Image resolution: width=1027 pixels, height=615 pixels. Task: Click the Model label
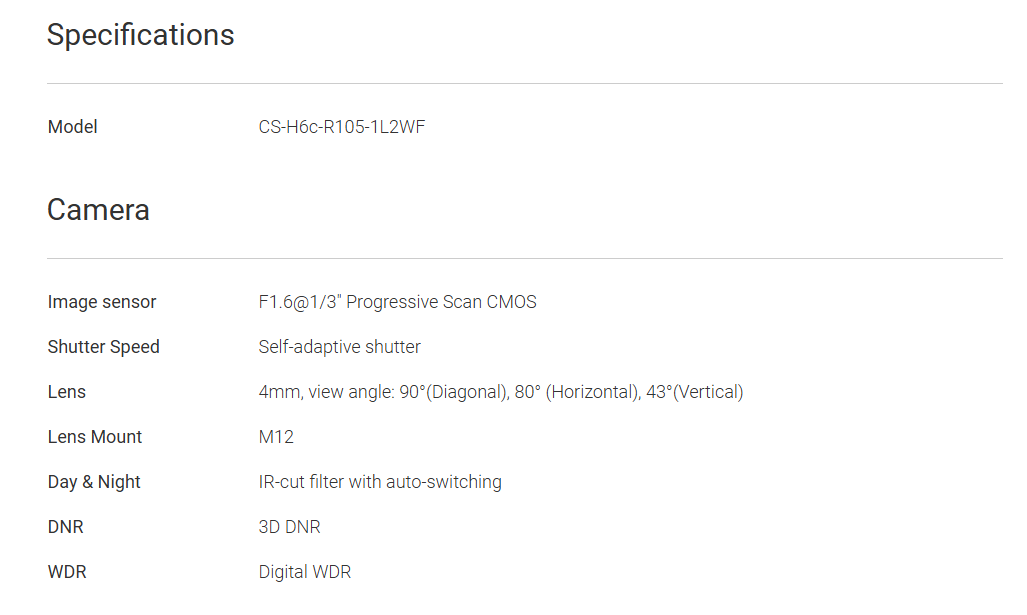73,127
